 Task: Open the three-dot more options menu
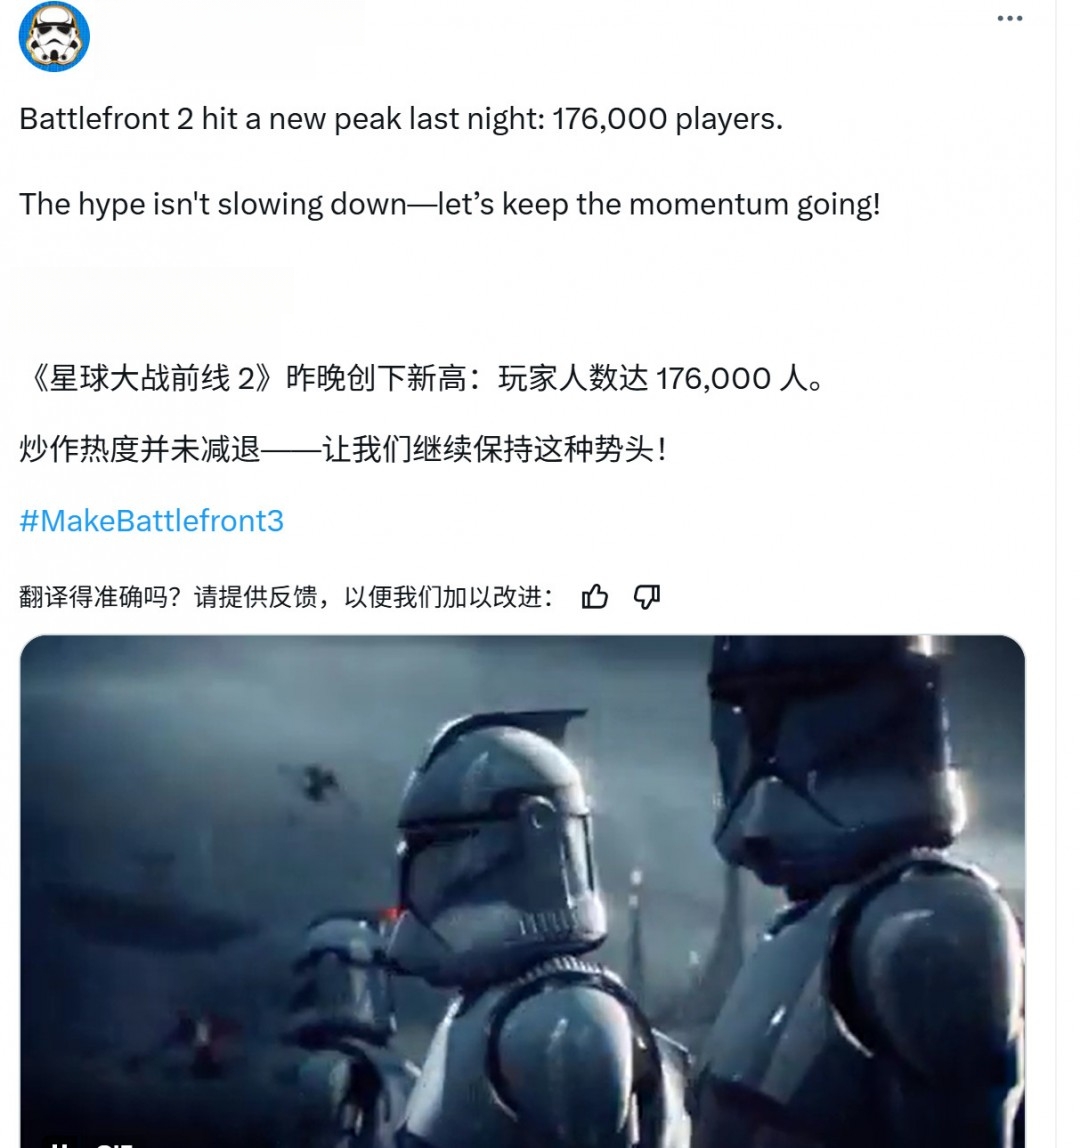[x=1010, y=18]
